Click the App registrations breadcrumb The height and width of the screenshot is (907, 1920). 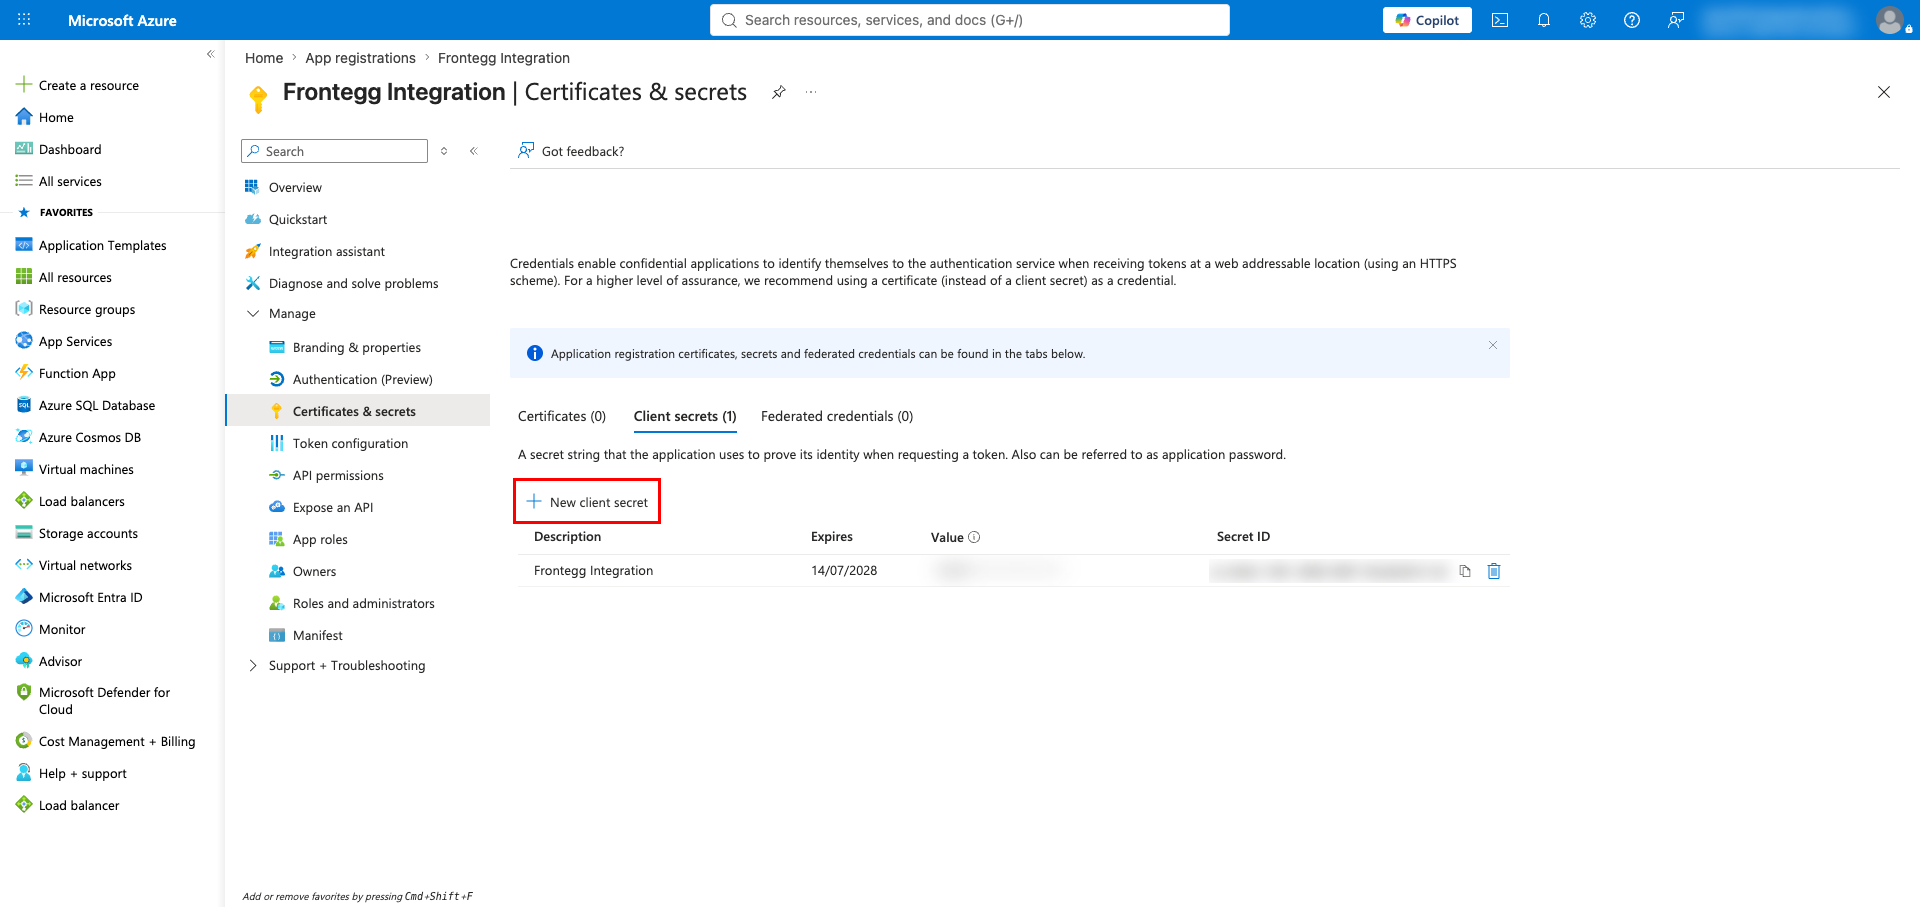[x=360, y=58]
